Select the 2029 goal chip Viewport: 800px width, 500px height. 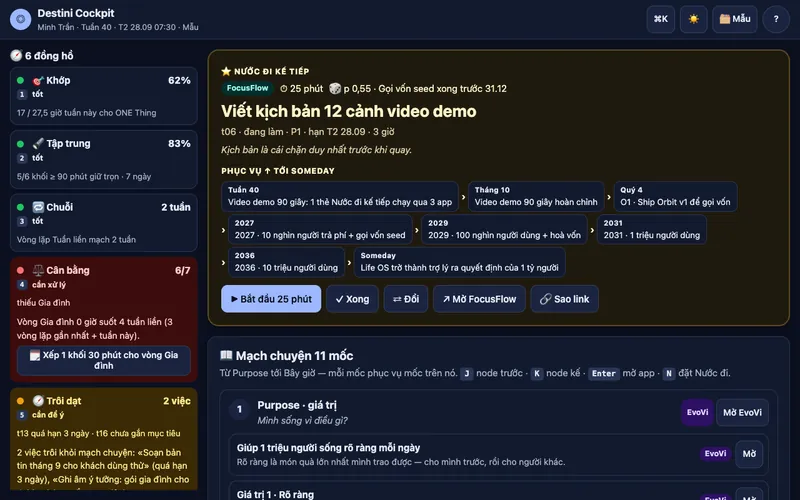point(504,230)
